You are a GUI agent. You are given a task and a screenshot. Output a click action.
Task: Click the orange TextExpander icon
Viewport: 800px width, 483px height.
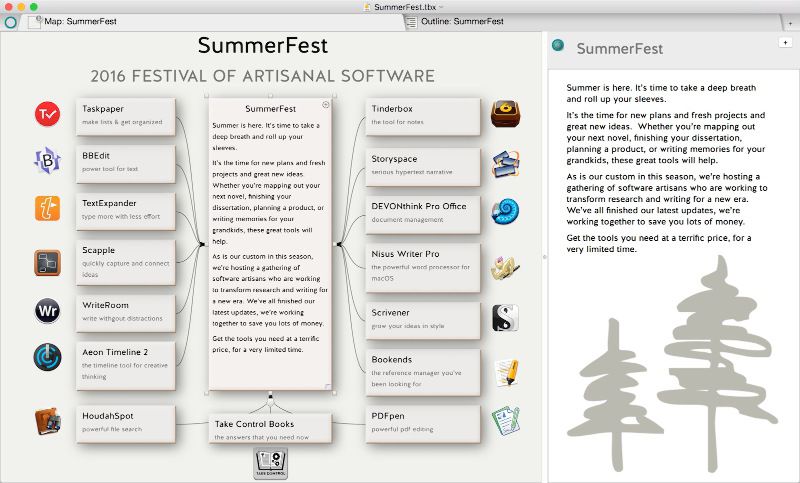46,208
